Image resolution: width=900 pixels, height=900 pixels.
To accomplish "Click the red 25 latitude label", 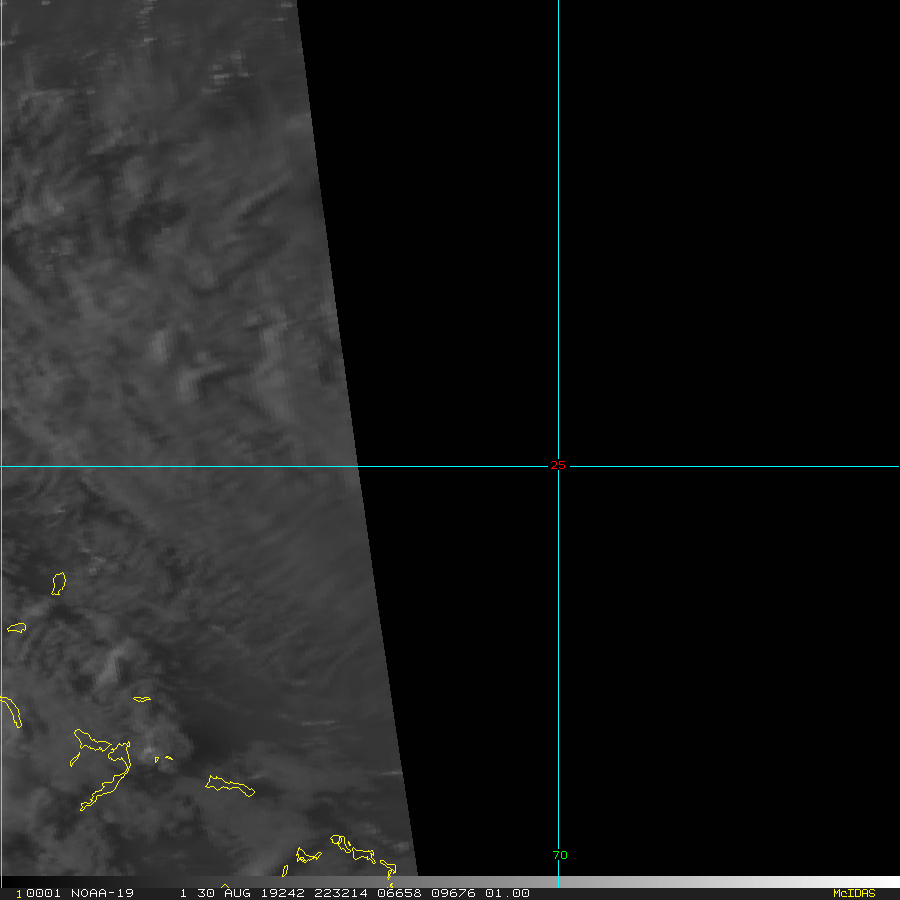I will tap(558, 466).
